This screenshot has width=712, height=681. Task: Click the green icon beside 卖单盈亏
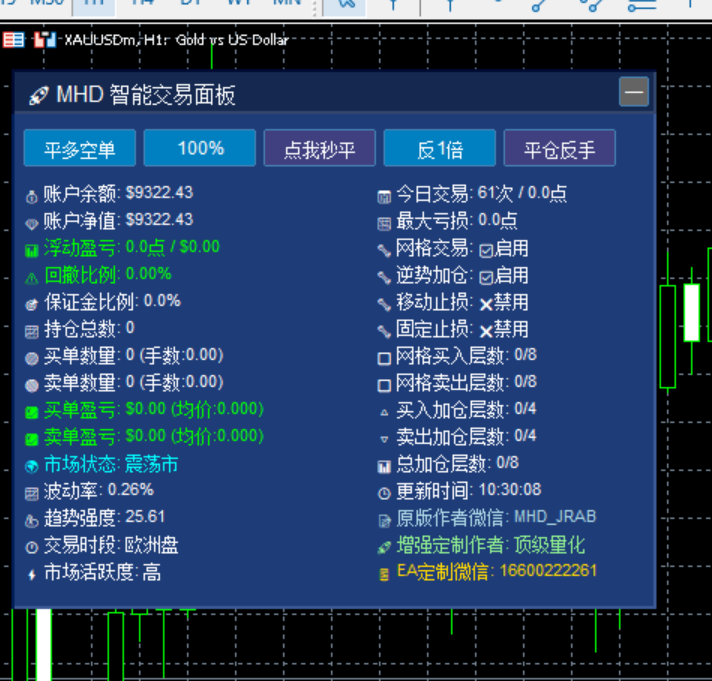pyautogui.click(x=32, y=439)
